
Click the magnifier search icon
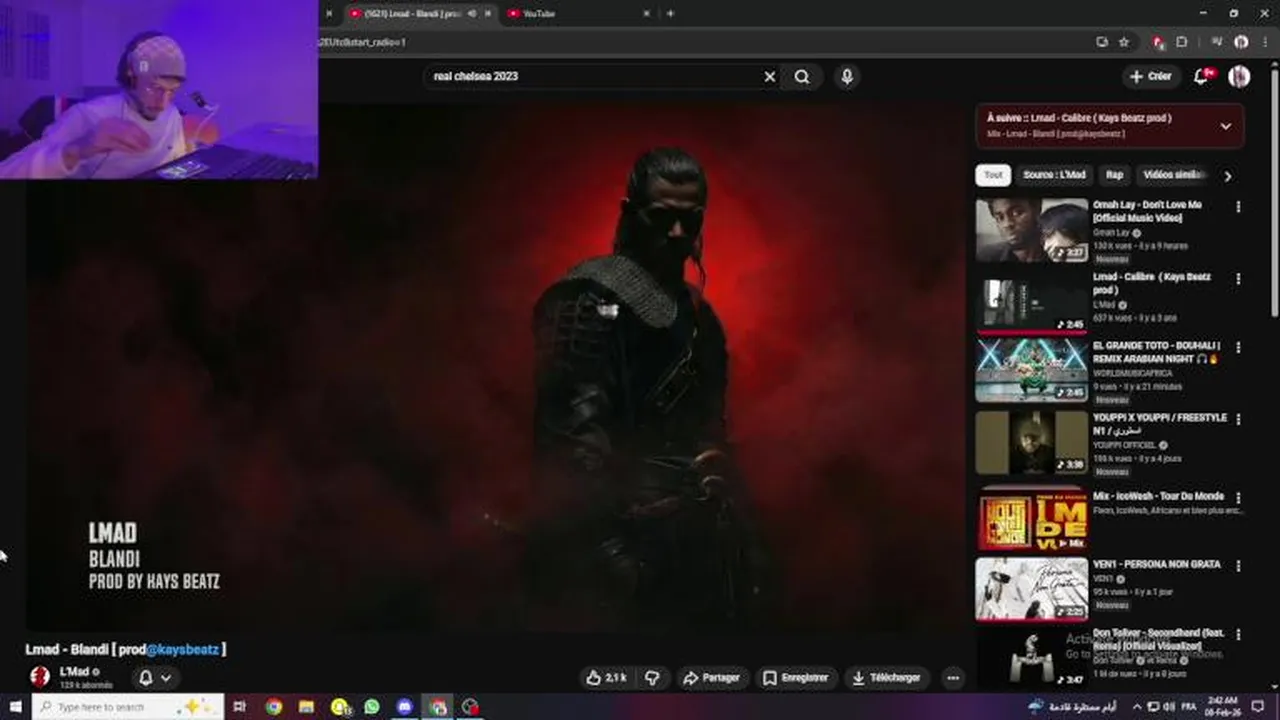pos(802,76)
